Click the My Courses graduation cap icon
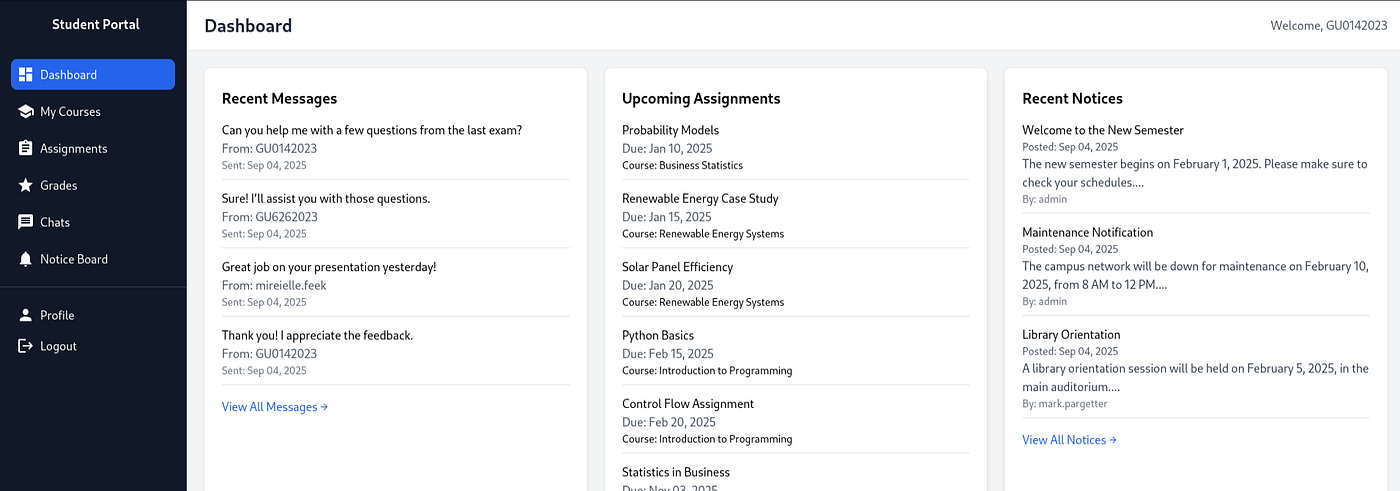The image size is (1400, 491). (x=26, y=112)
